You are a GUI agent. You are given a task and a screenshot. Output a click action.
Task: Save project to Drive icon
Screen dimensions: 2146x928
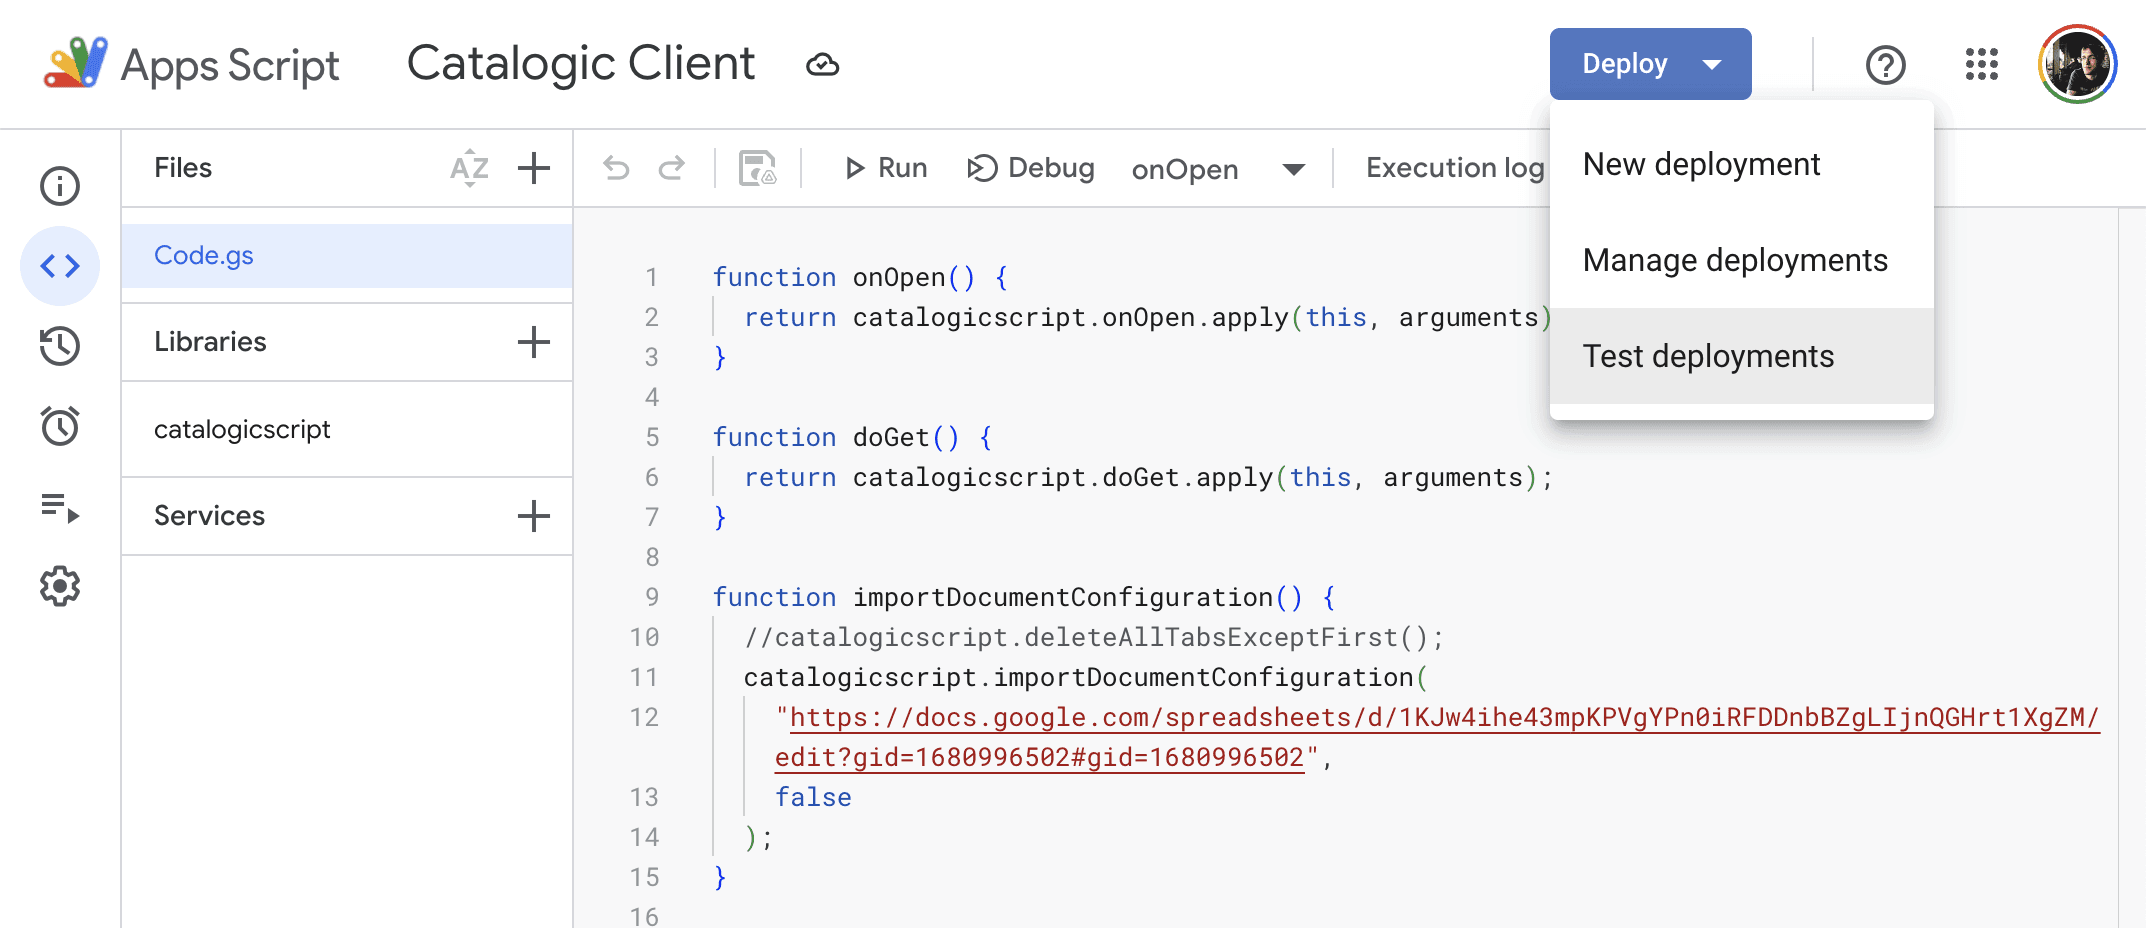click(x=757, y=168)
